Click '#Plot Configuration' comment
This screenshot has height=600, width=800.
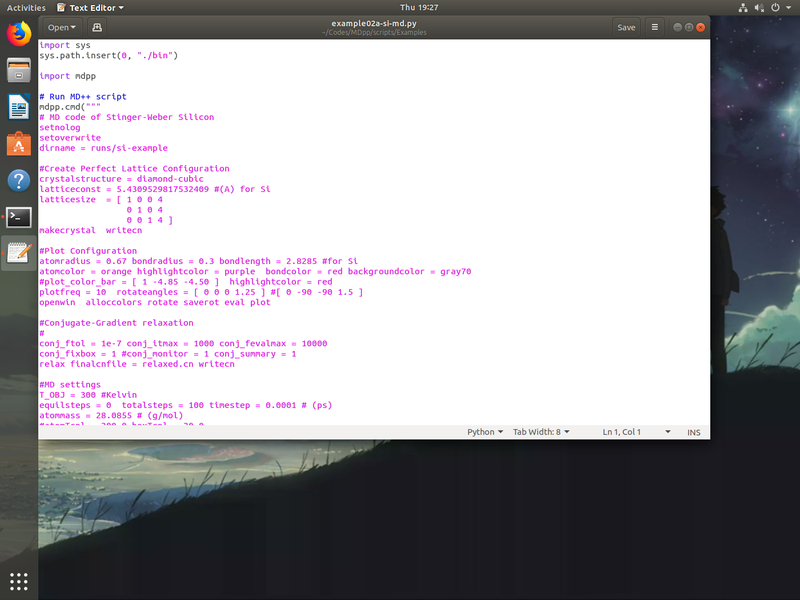point(88,251)
